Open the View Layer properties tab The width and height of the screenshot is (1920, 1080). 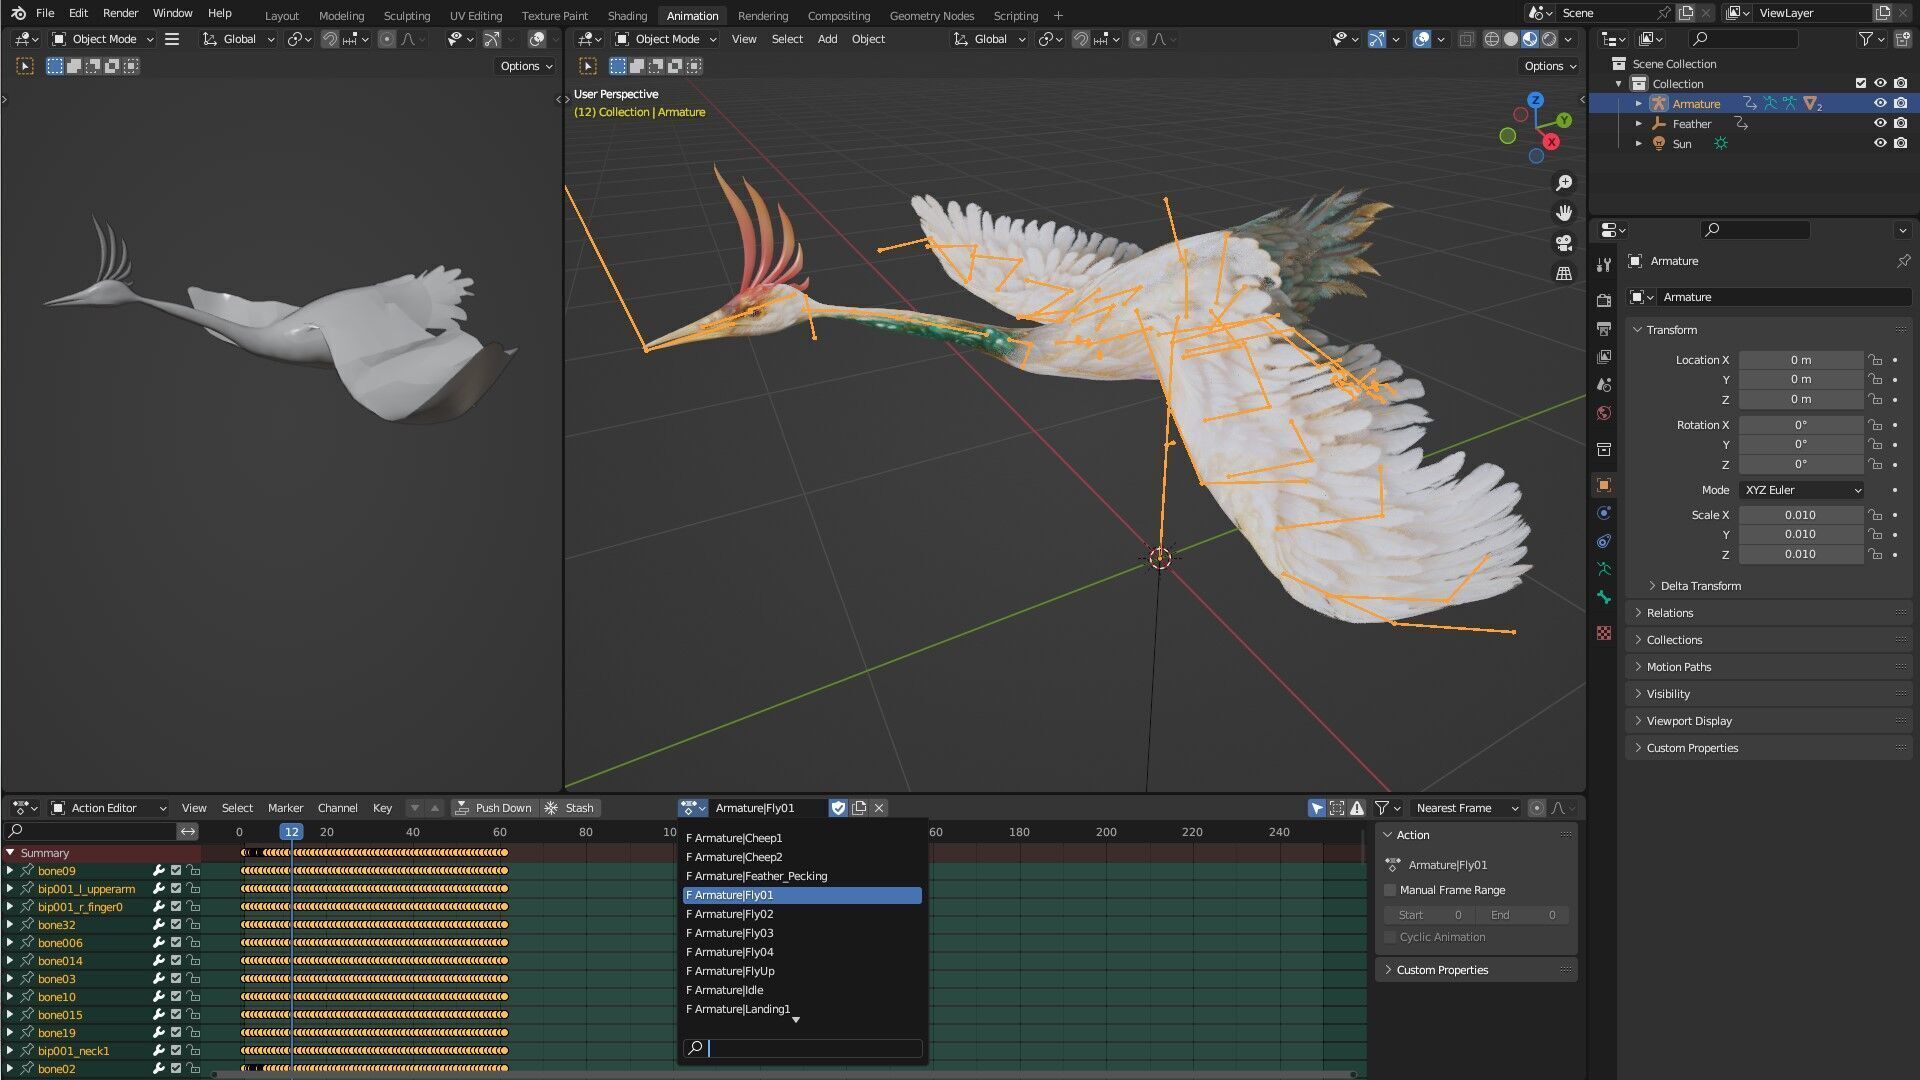pyautogui.click(x=1604, y=357)
